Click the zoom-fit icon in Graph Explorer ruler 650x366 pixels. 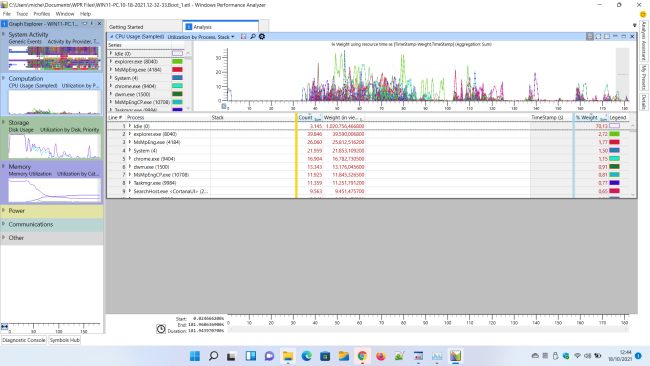point(5,327)
